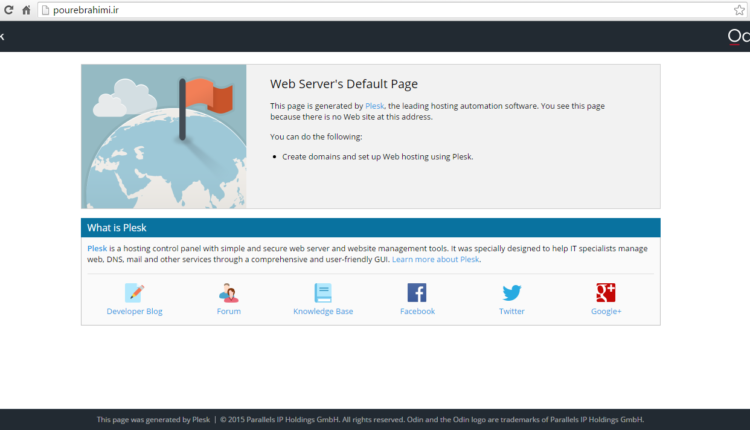Click page document icon in address bar
The height and width of the screenshot is (430, 750).
45,10
